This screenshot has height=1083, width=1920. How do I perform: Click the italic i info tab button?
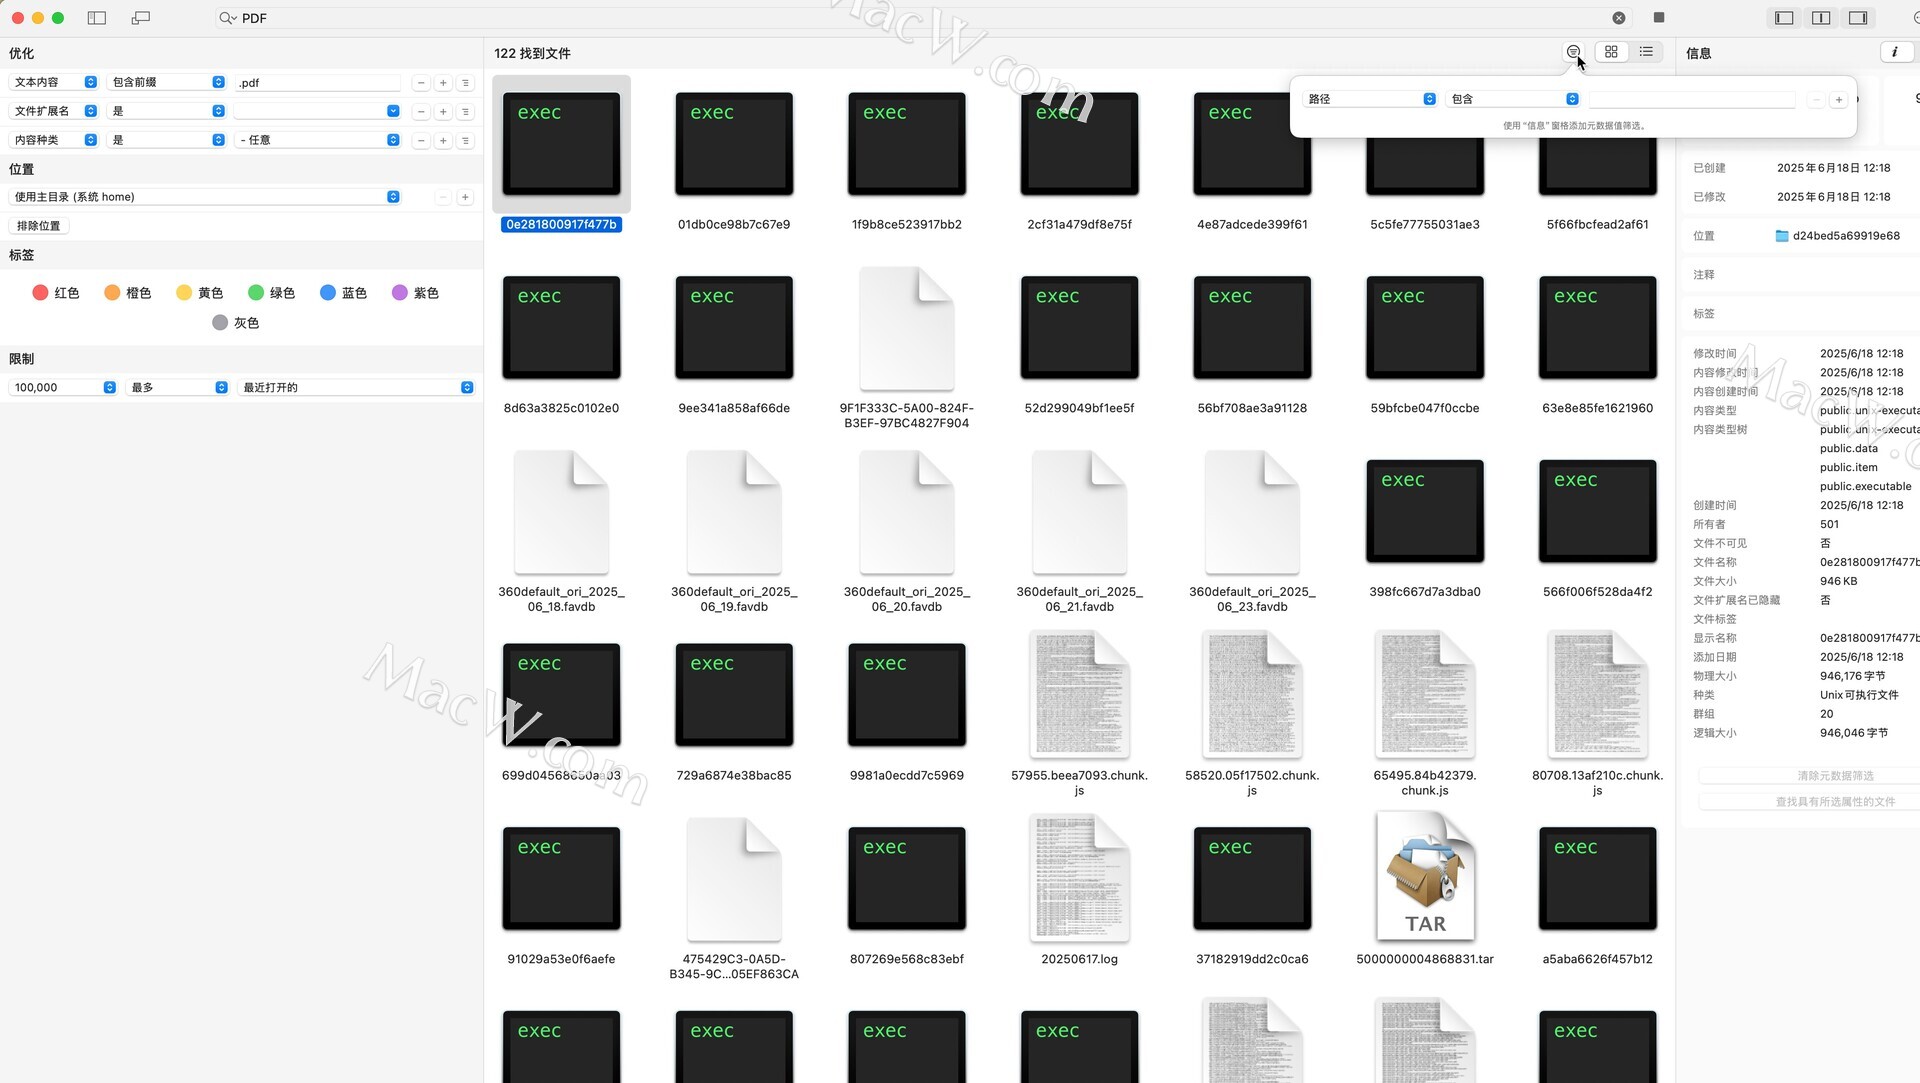point(1894,52)
